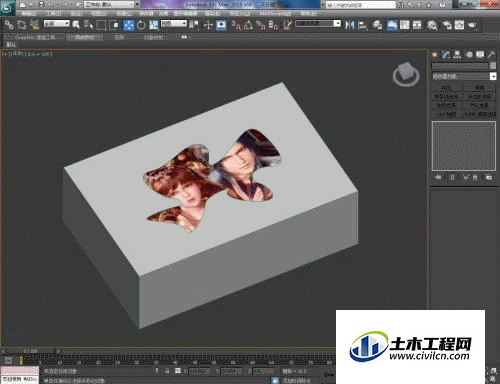This screenshot has width=500, height=384.
Task: Open the viewport [+] label menu
Action: (5, 54)
